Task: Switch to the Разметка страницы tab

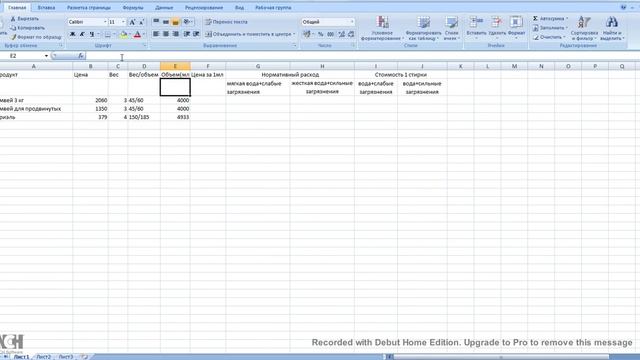Action: click(89, 8)
